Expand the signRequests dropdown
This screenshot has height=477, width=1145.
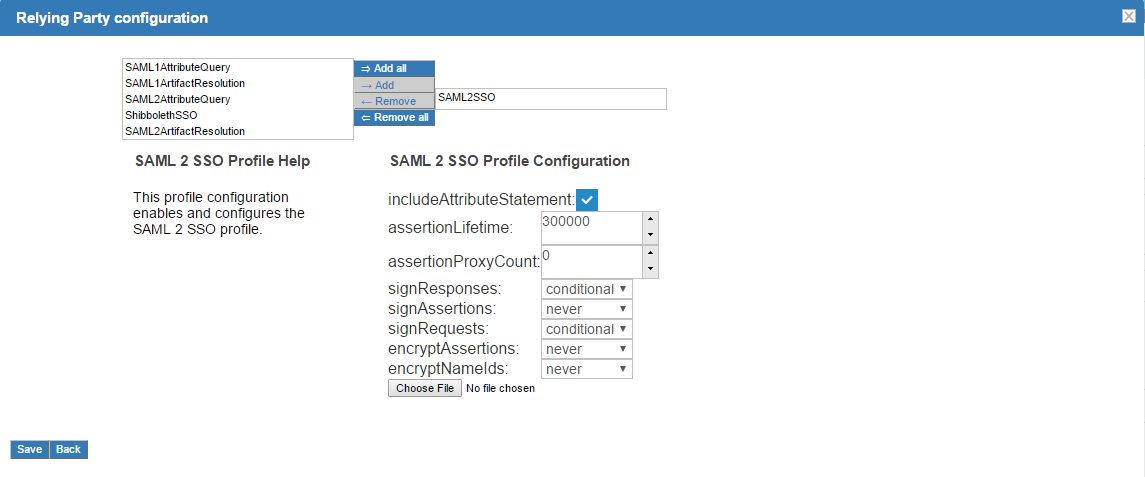click(x=586, y=329)
